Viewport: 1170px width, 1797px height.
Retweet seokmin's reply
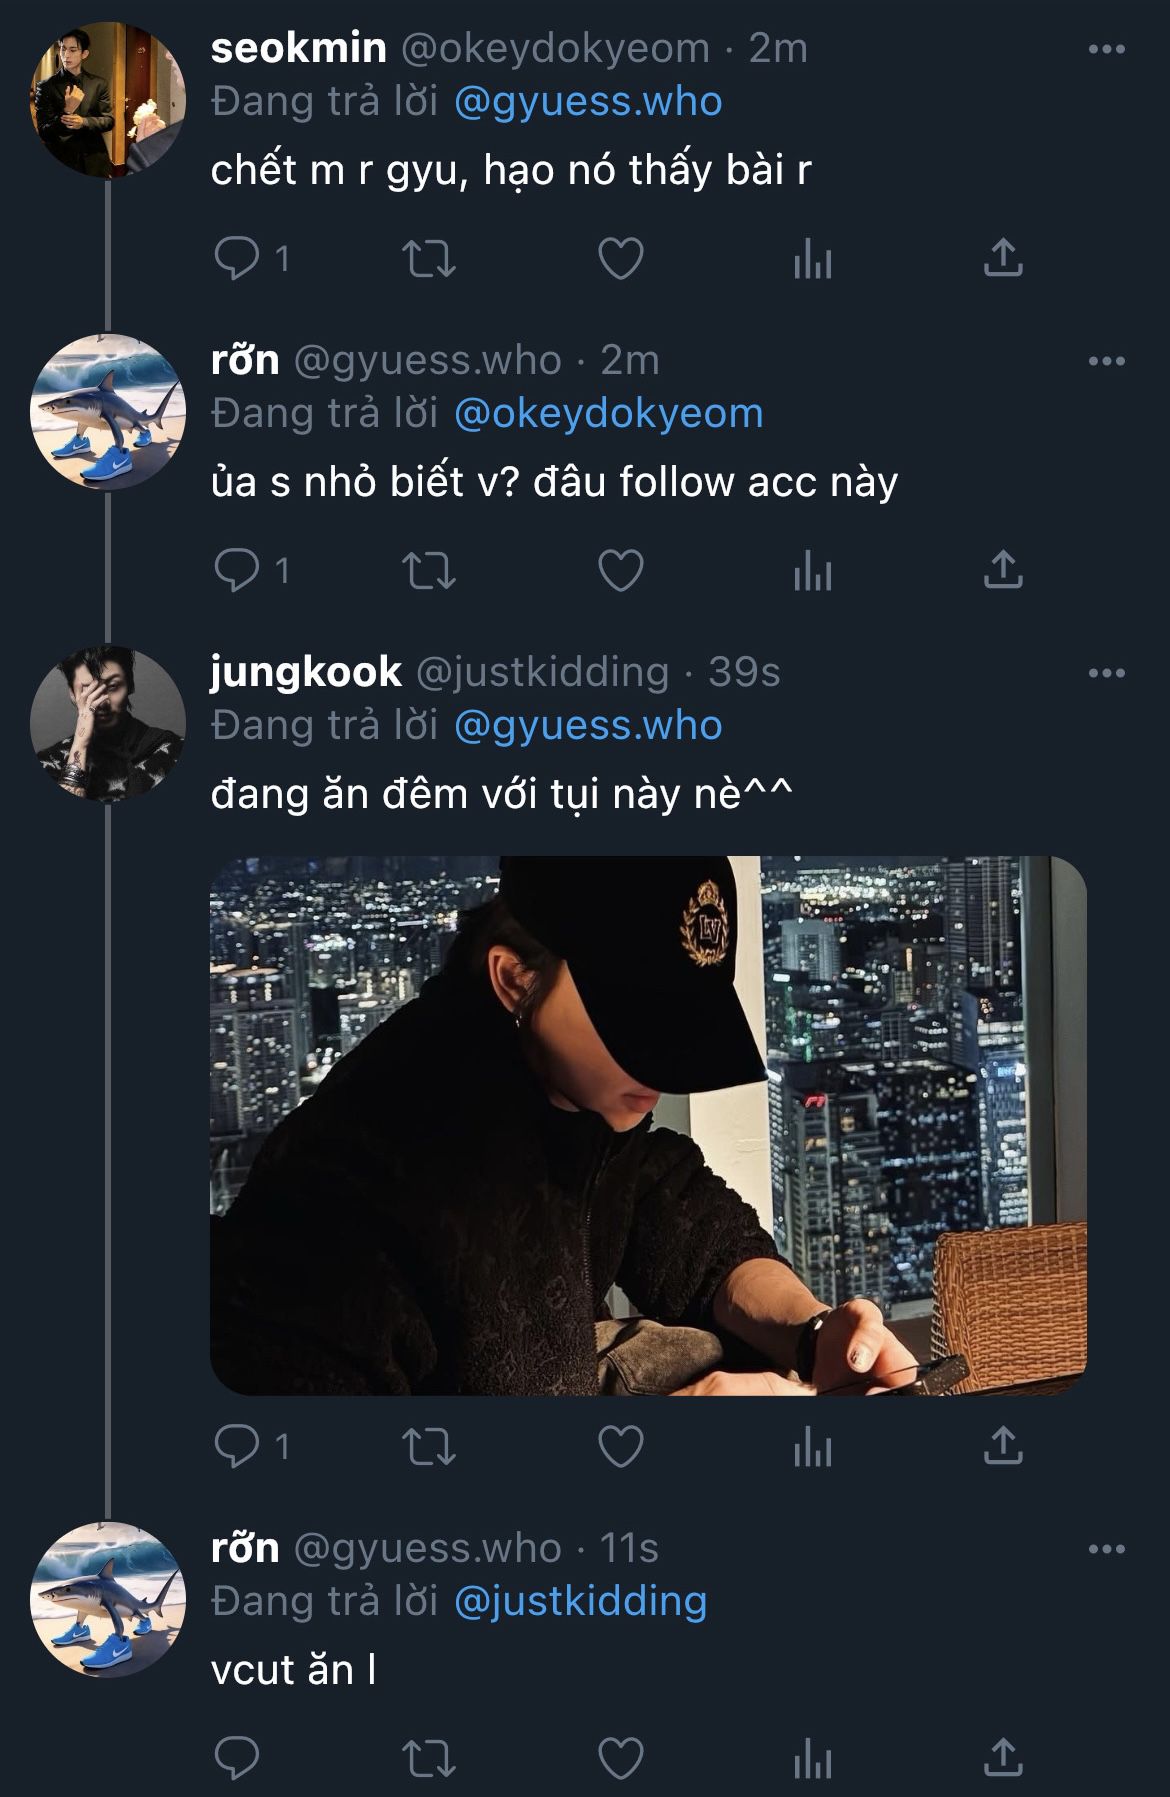(429, 259)
